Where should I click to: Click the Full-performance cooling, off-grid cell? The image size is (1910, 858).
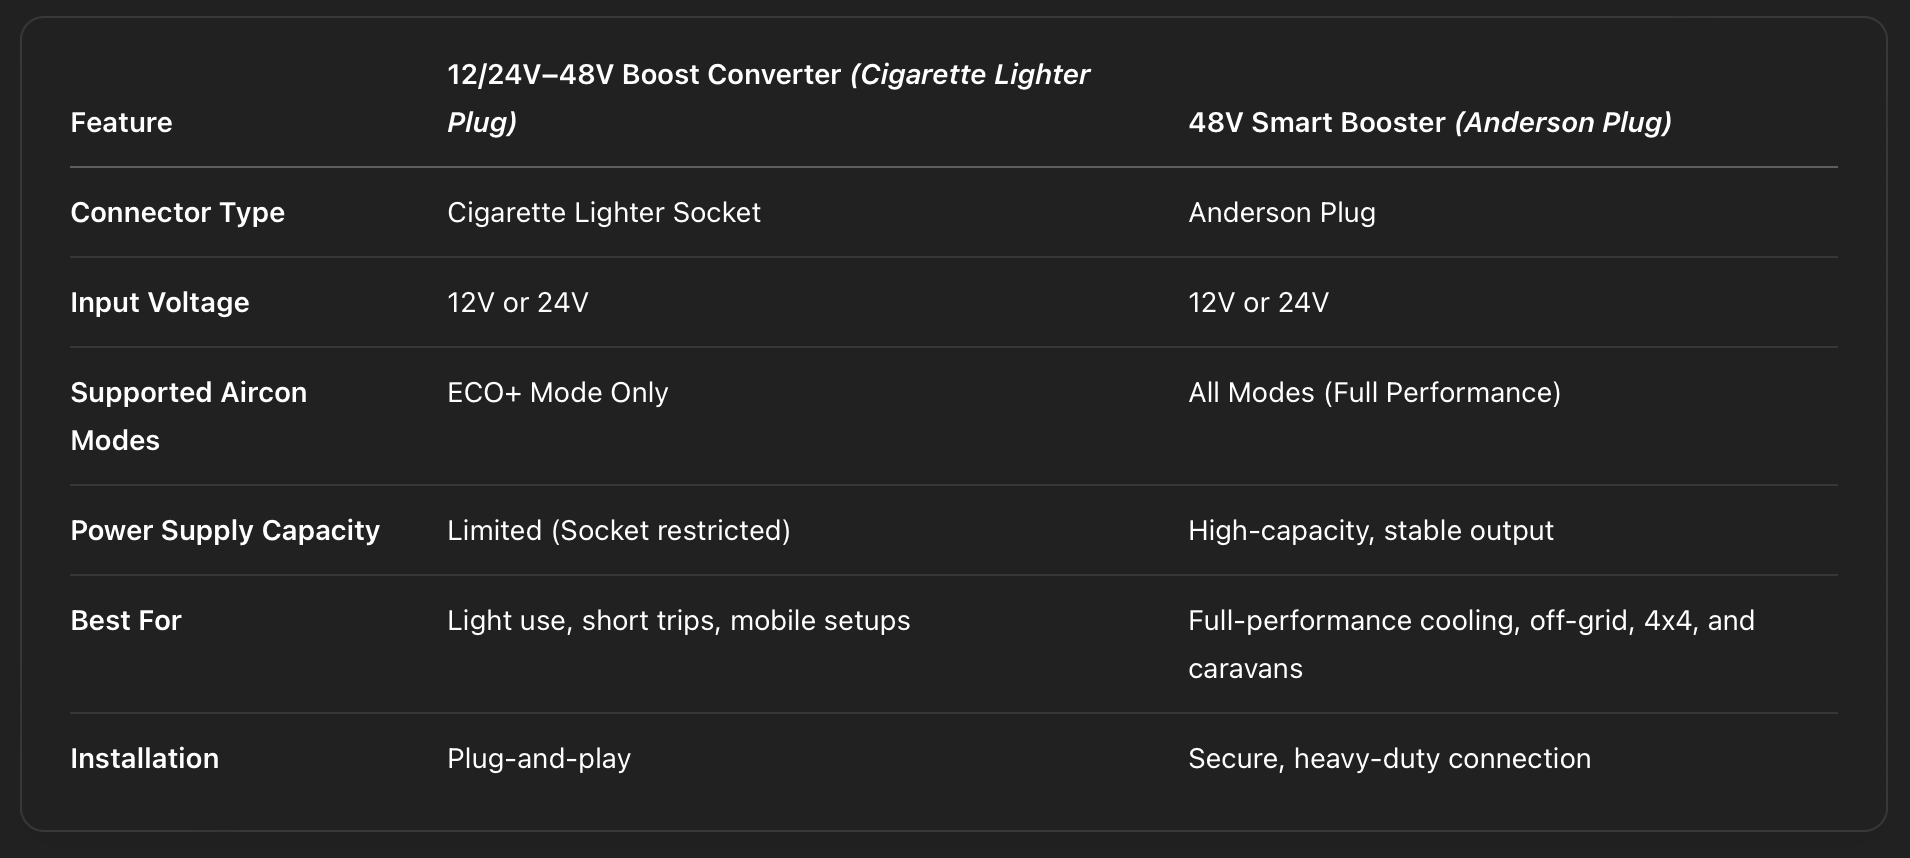pos(1470,644)
